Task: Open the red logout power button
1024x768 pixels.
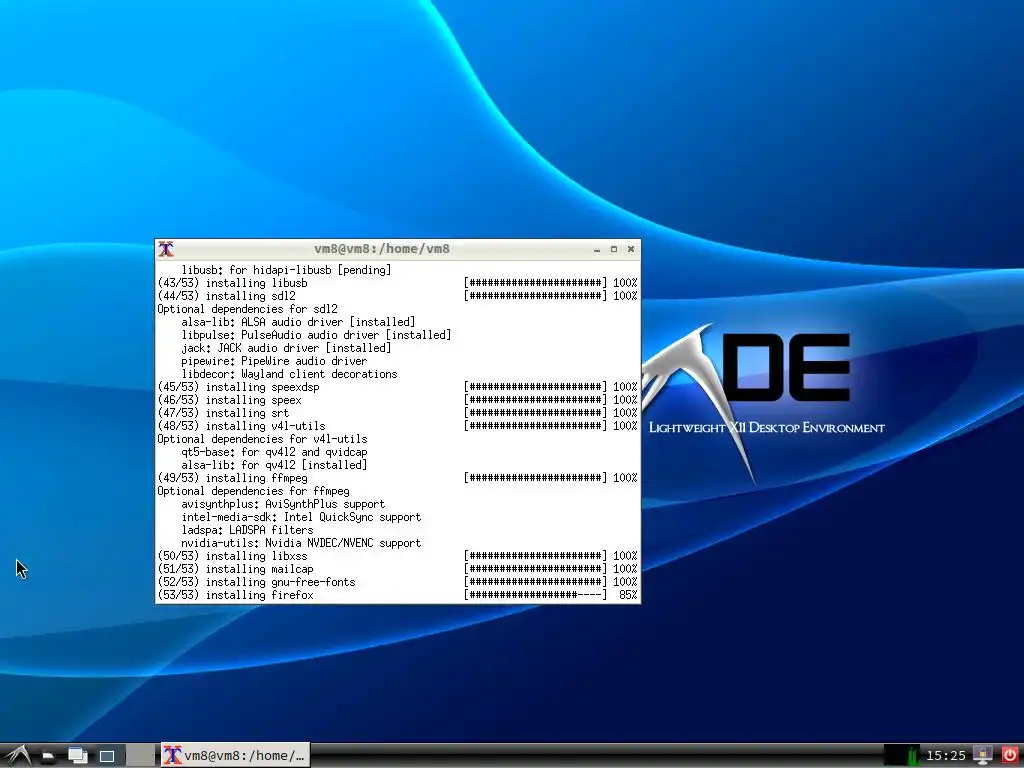Action: click(1010, 756)
